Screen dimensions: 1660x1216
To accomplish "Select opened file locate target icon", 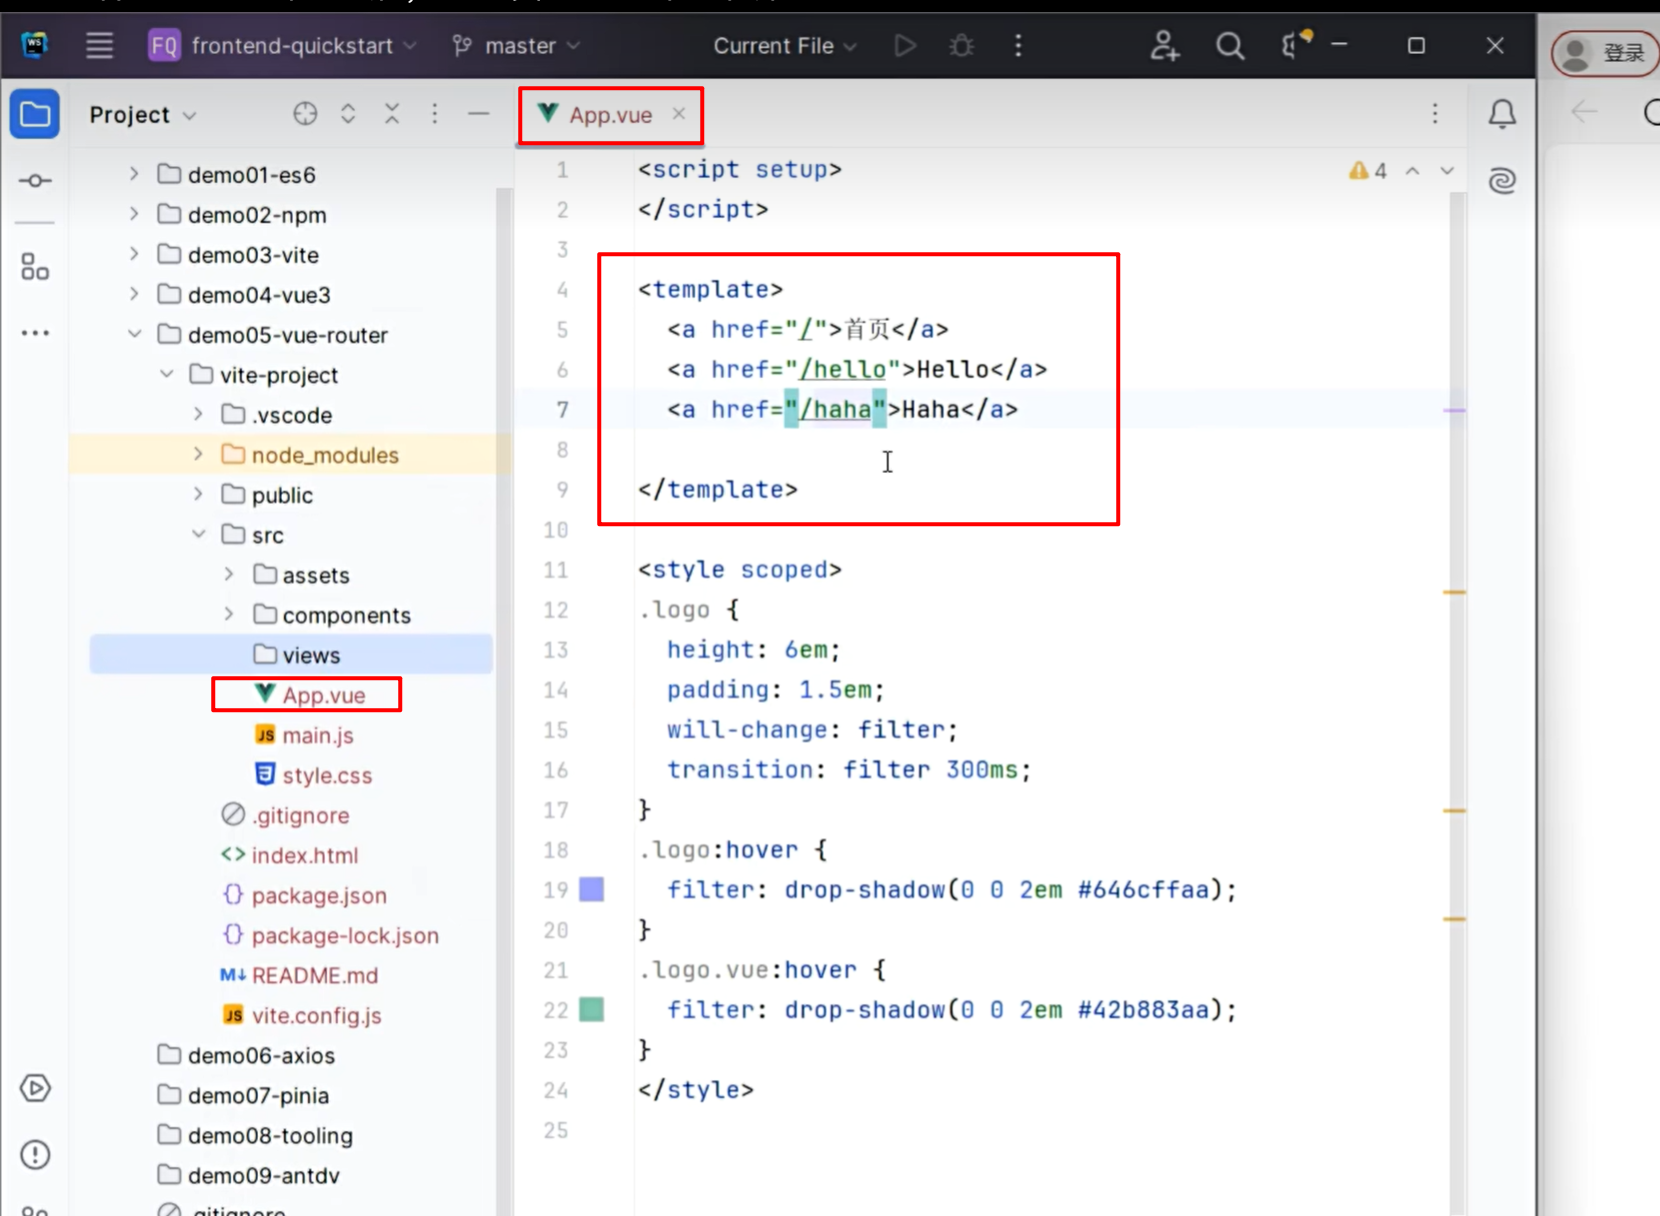I will tap(305, 114).
